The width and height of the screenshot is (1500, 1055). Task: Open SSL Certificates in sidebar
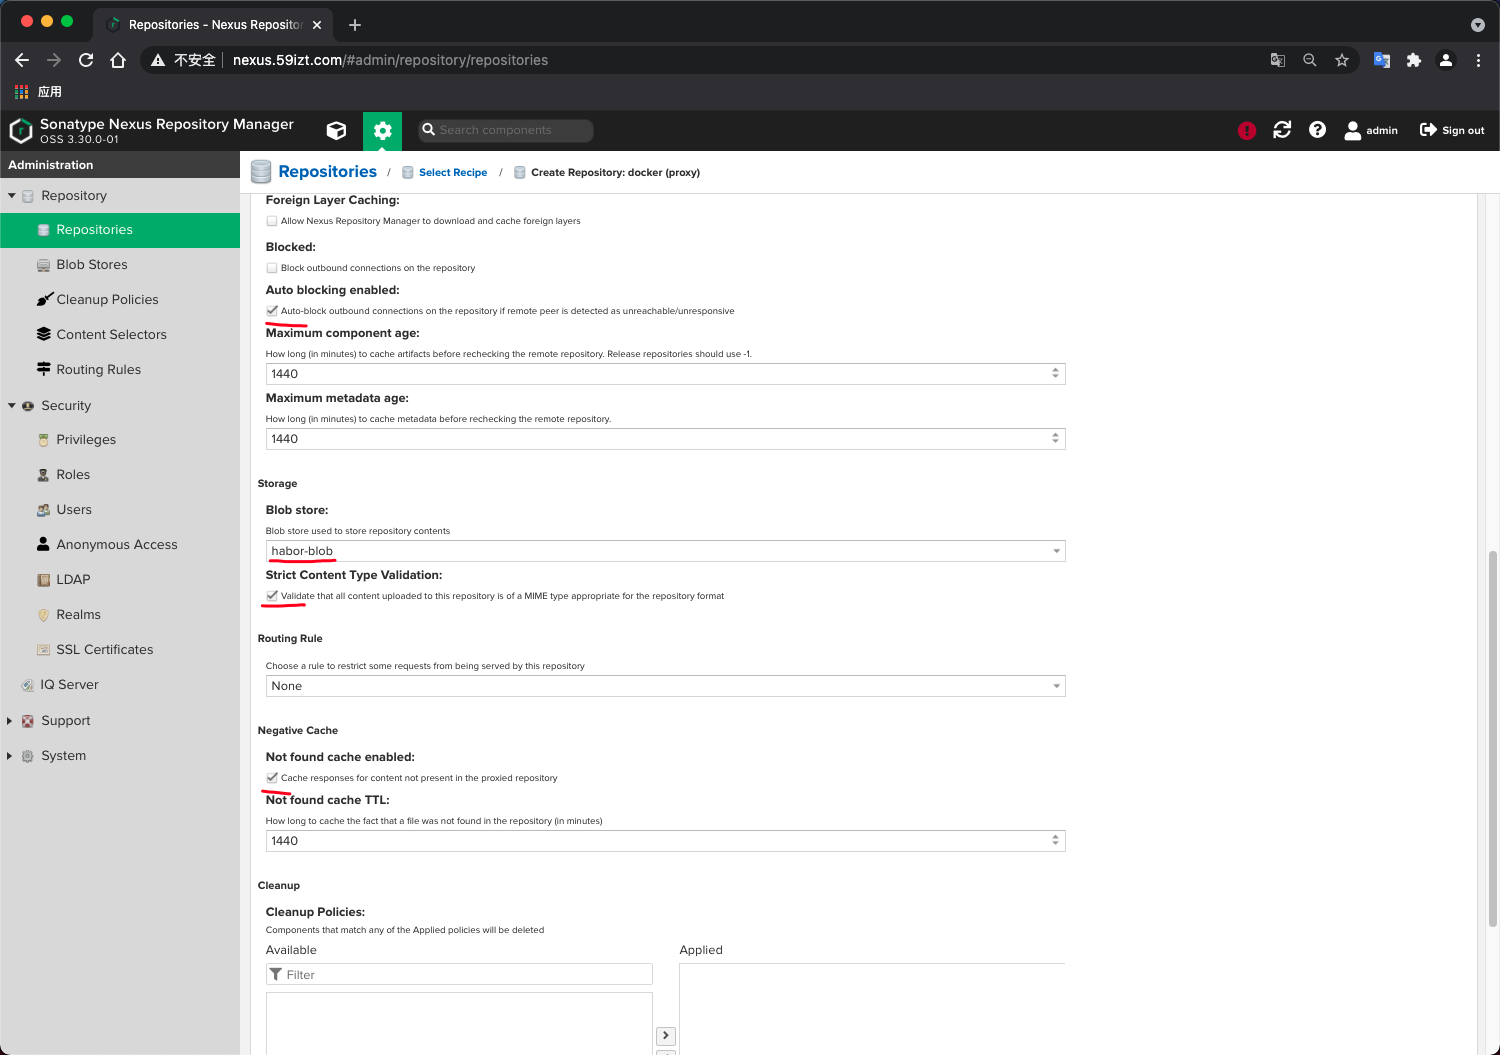pos(120,650)
